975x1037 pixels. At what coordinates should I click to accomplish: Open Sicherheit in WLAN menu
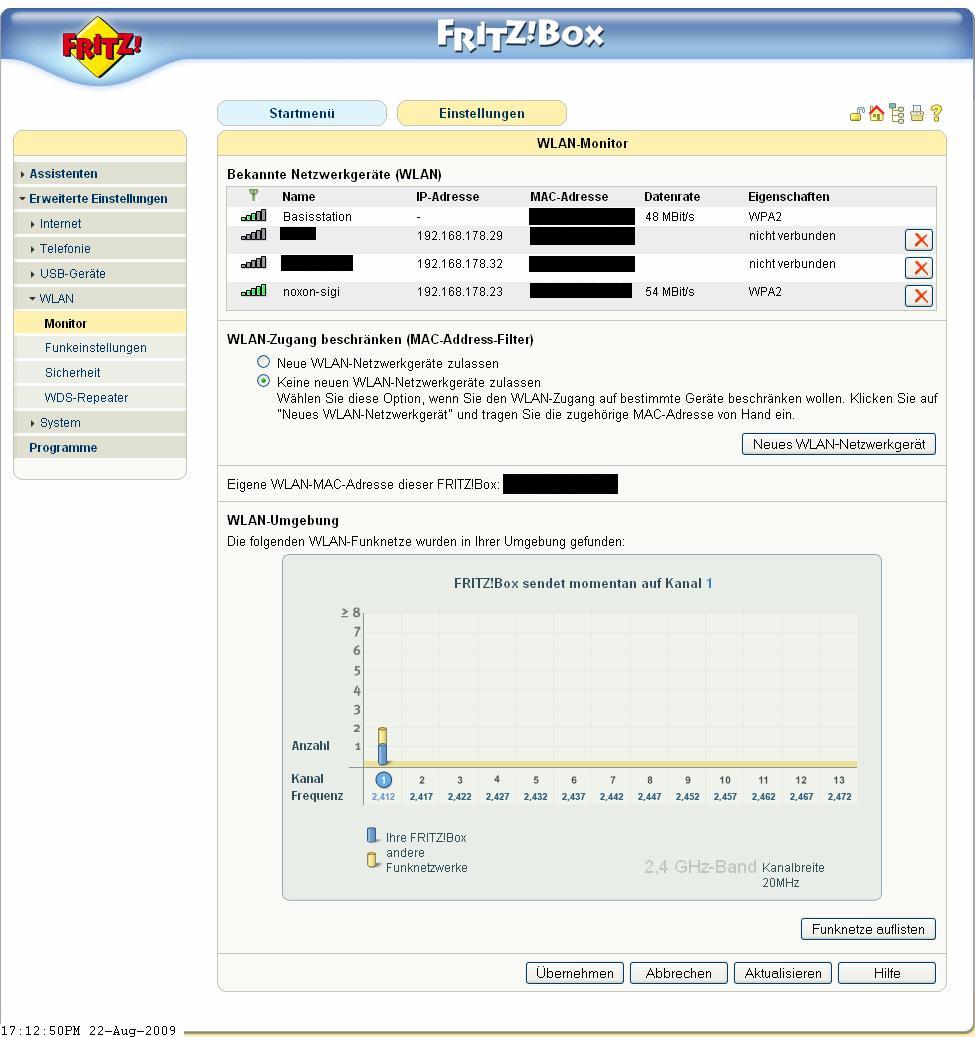click(x=73, y=373)
